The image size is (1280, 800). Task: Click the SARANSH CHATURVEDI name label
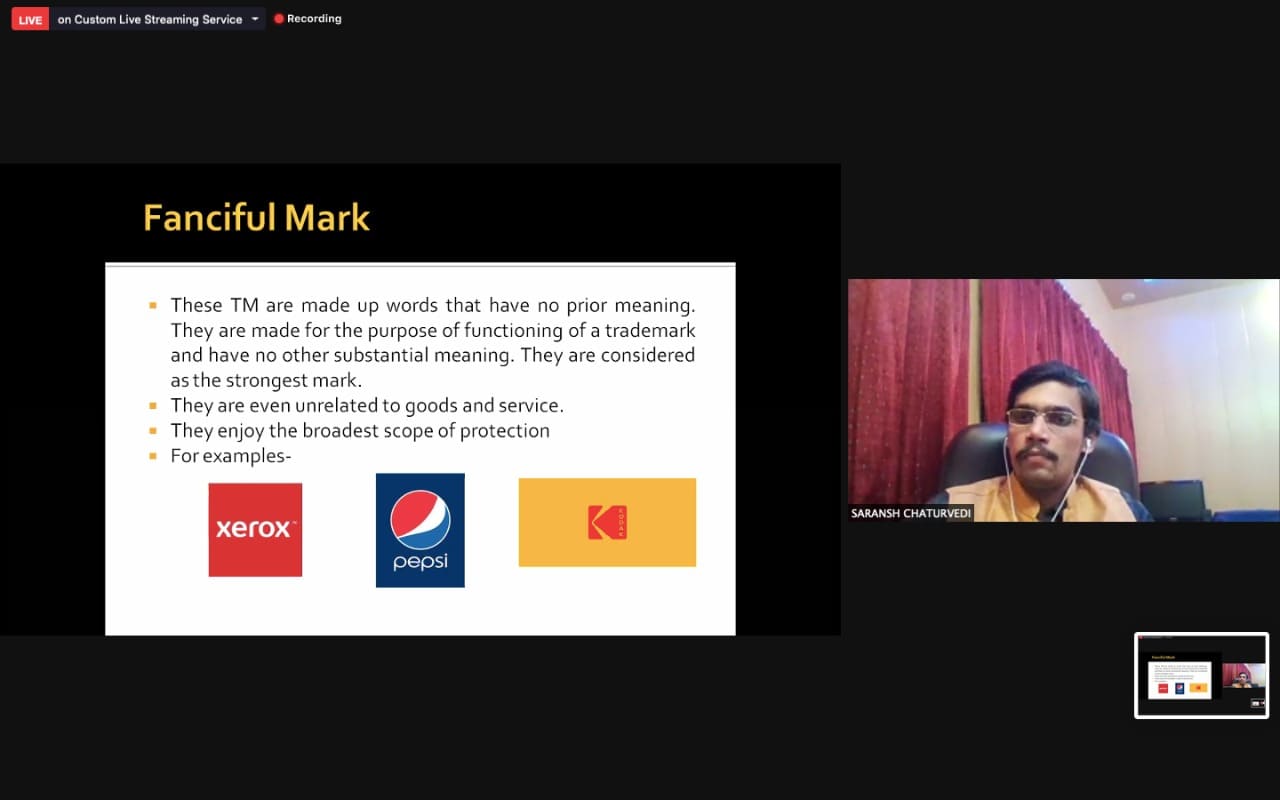pyautogui.click(x=910, y=513)
